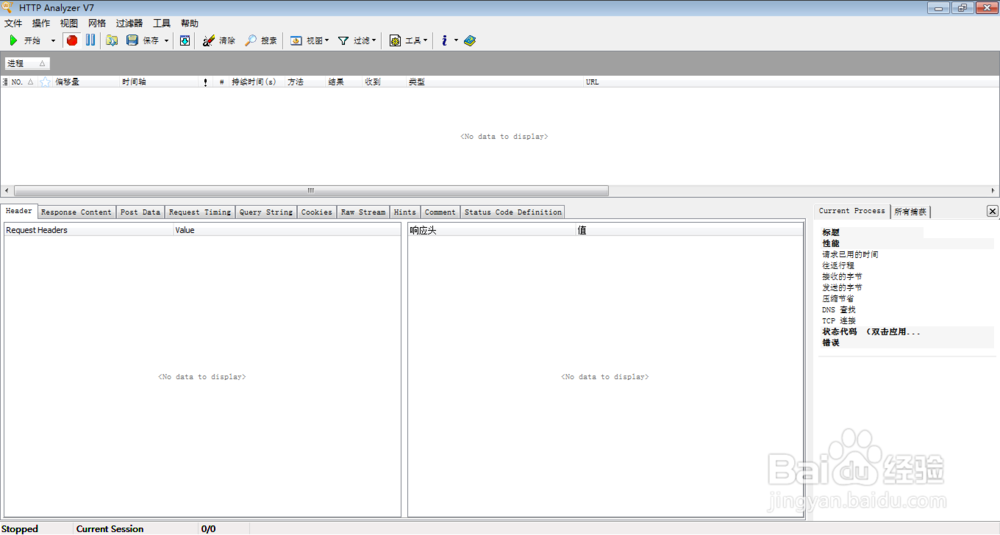The image size is (1000, 535).
Task: Open the 工具 toolbar dropdown
Action: point(408,40)
